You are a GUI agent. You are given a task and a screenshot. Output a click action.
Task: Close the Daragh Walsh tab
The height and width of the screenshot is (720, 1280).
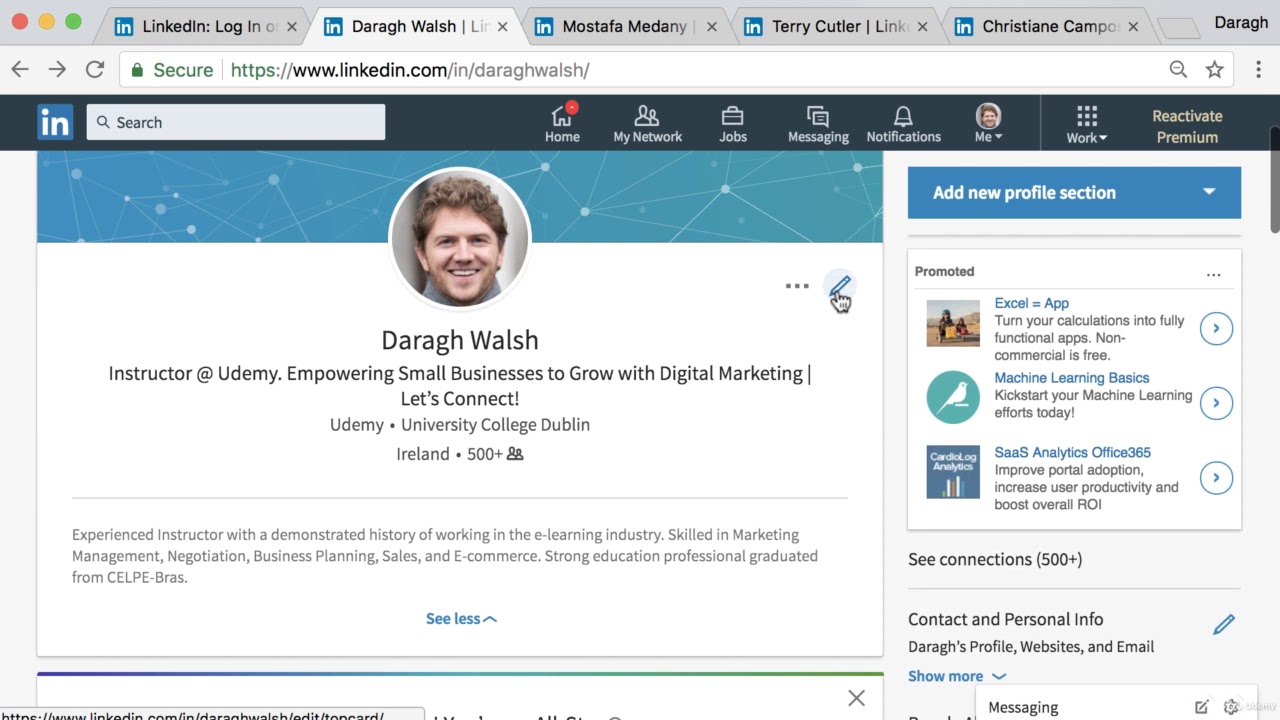502,27
